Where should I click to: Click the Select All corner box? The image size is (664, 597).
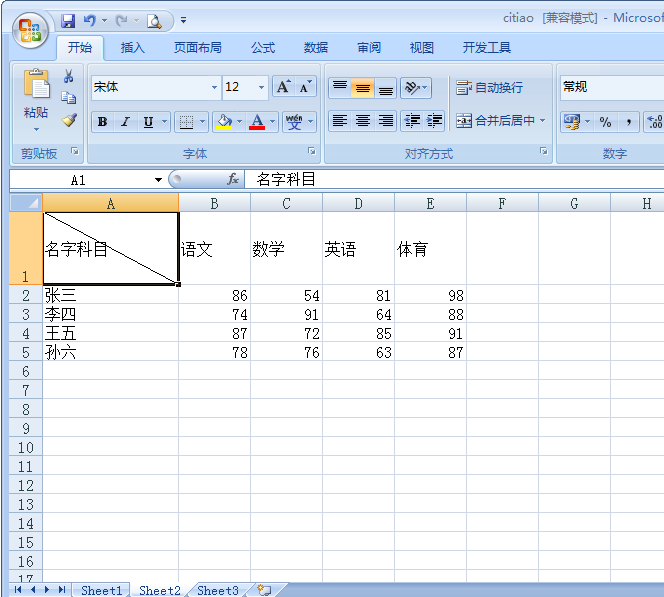pos(26,203)
